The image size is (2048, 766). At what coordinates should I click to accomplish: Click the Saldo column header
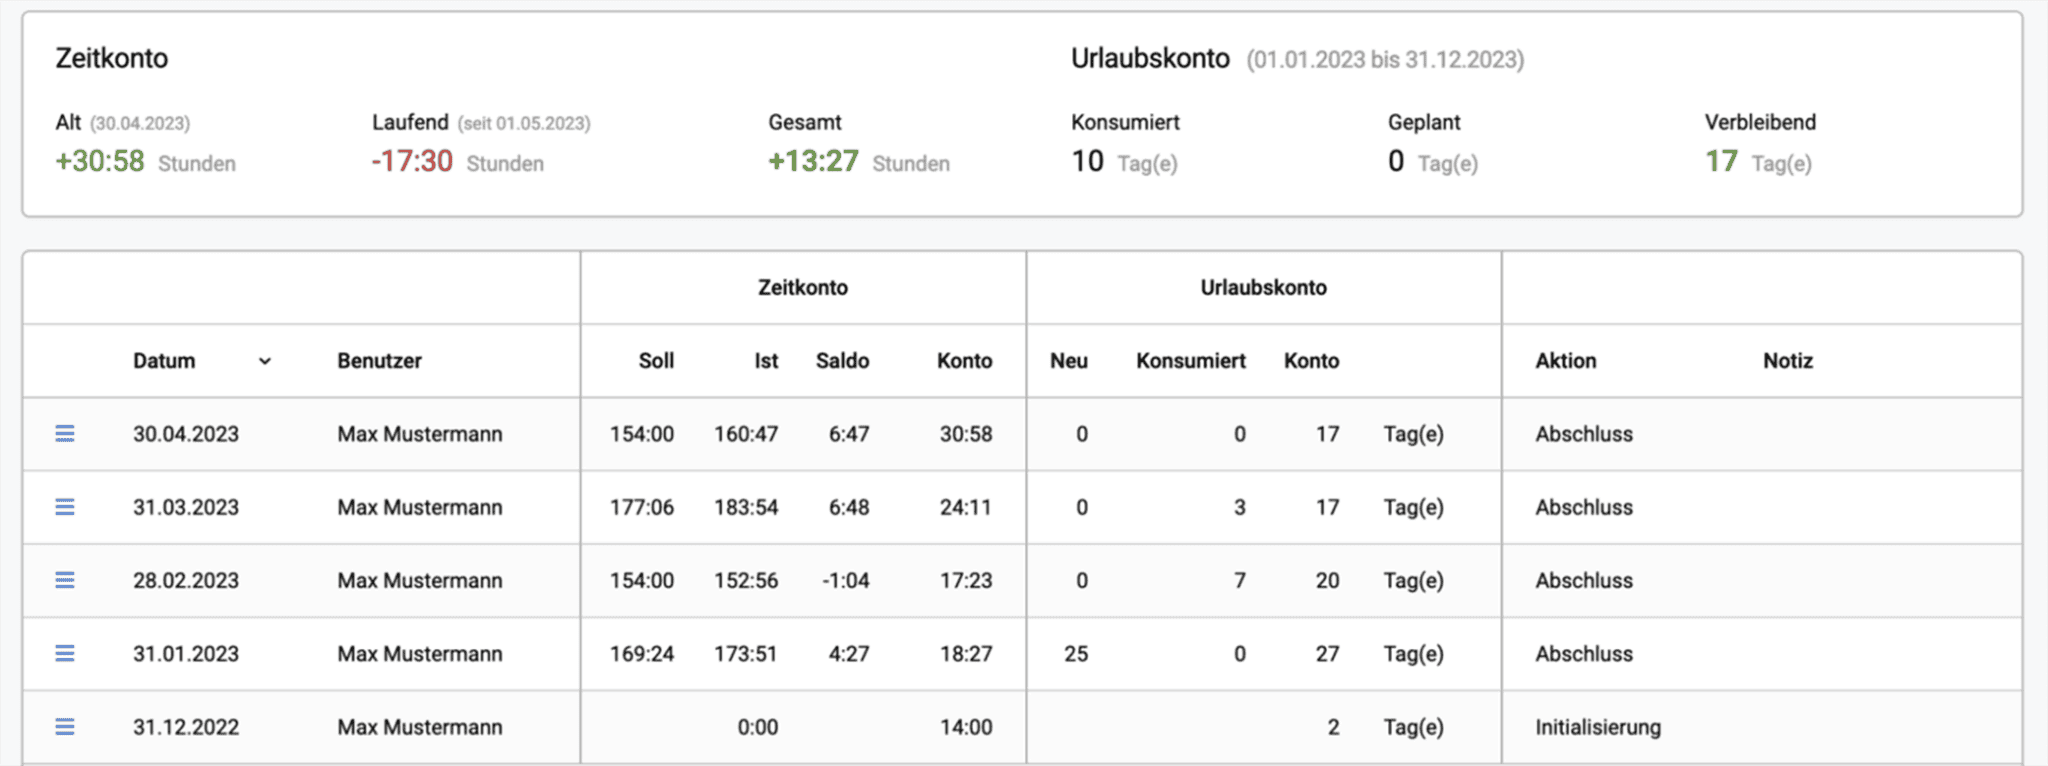point(842,361)
